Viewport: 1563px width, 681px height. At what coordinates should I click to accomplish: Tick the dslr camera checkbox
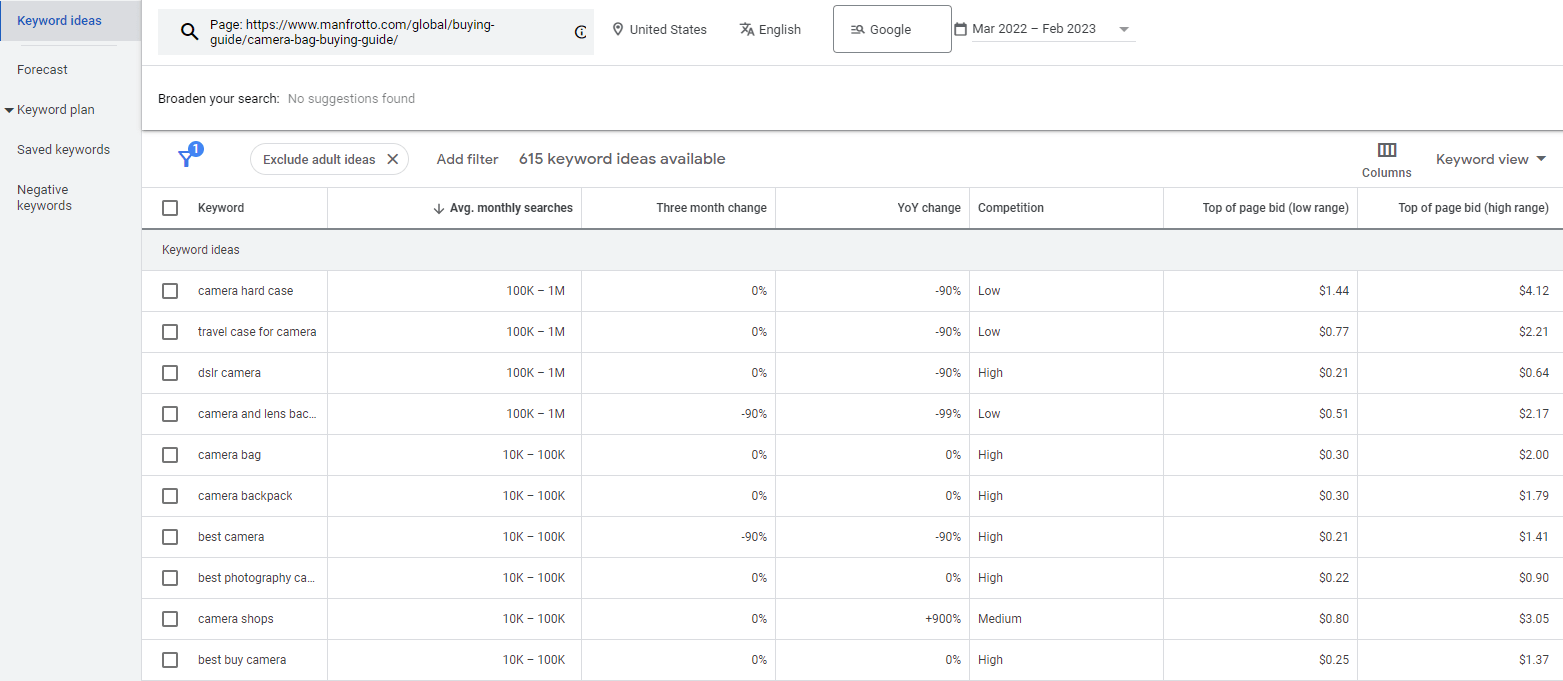tap(170, 373)
